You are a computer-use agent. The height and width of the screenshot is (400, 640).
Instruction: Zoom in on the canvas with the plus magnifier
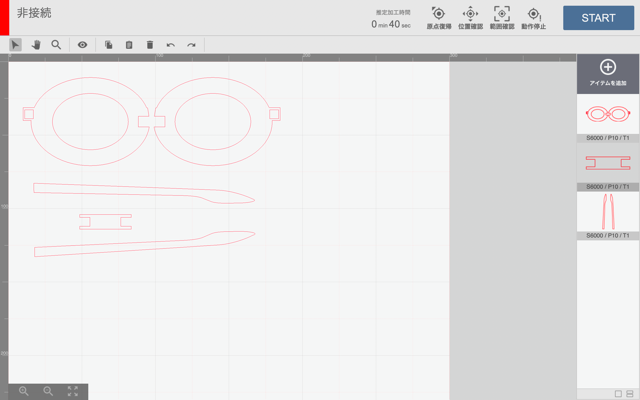pyautogui.click(x=24, y=391)
